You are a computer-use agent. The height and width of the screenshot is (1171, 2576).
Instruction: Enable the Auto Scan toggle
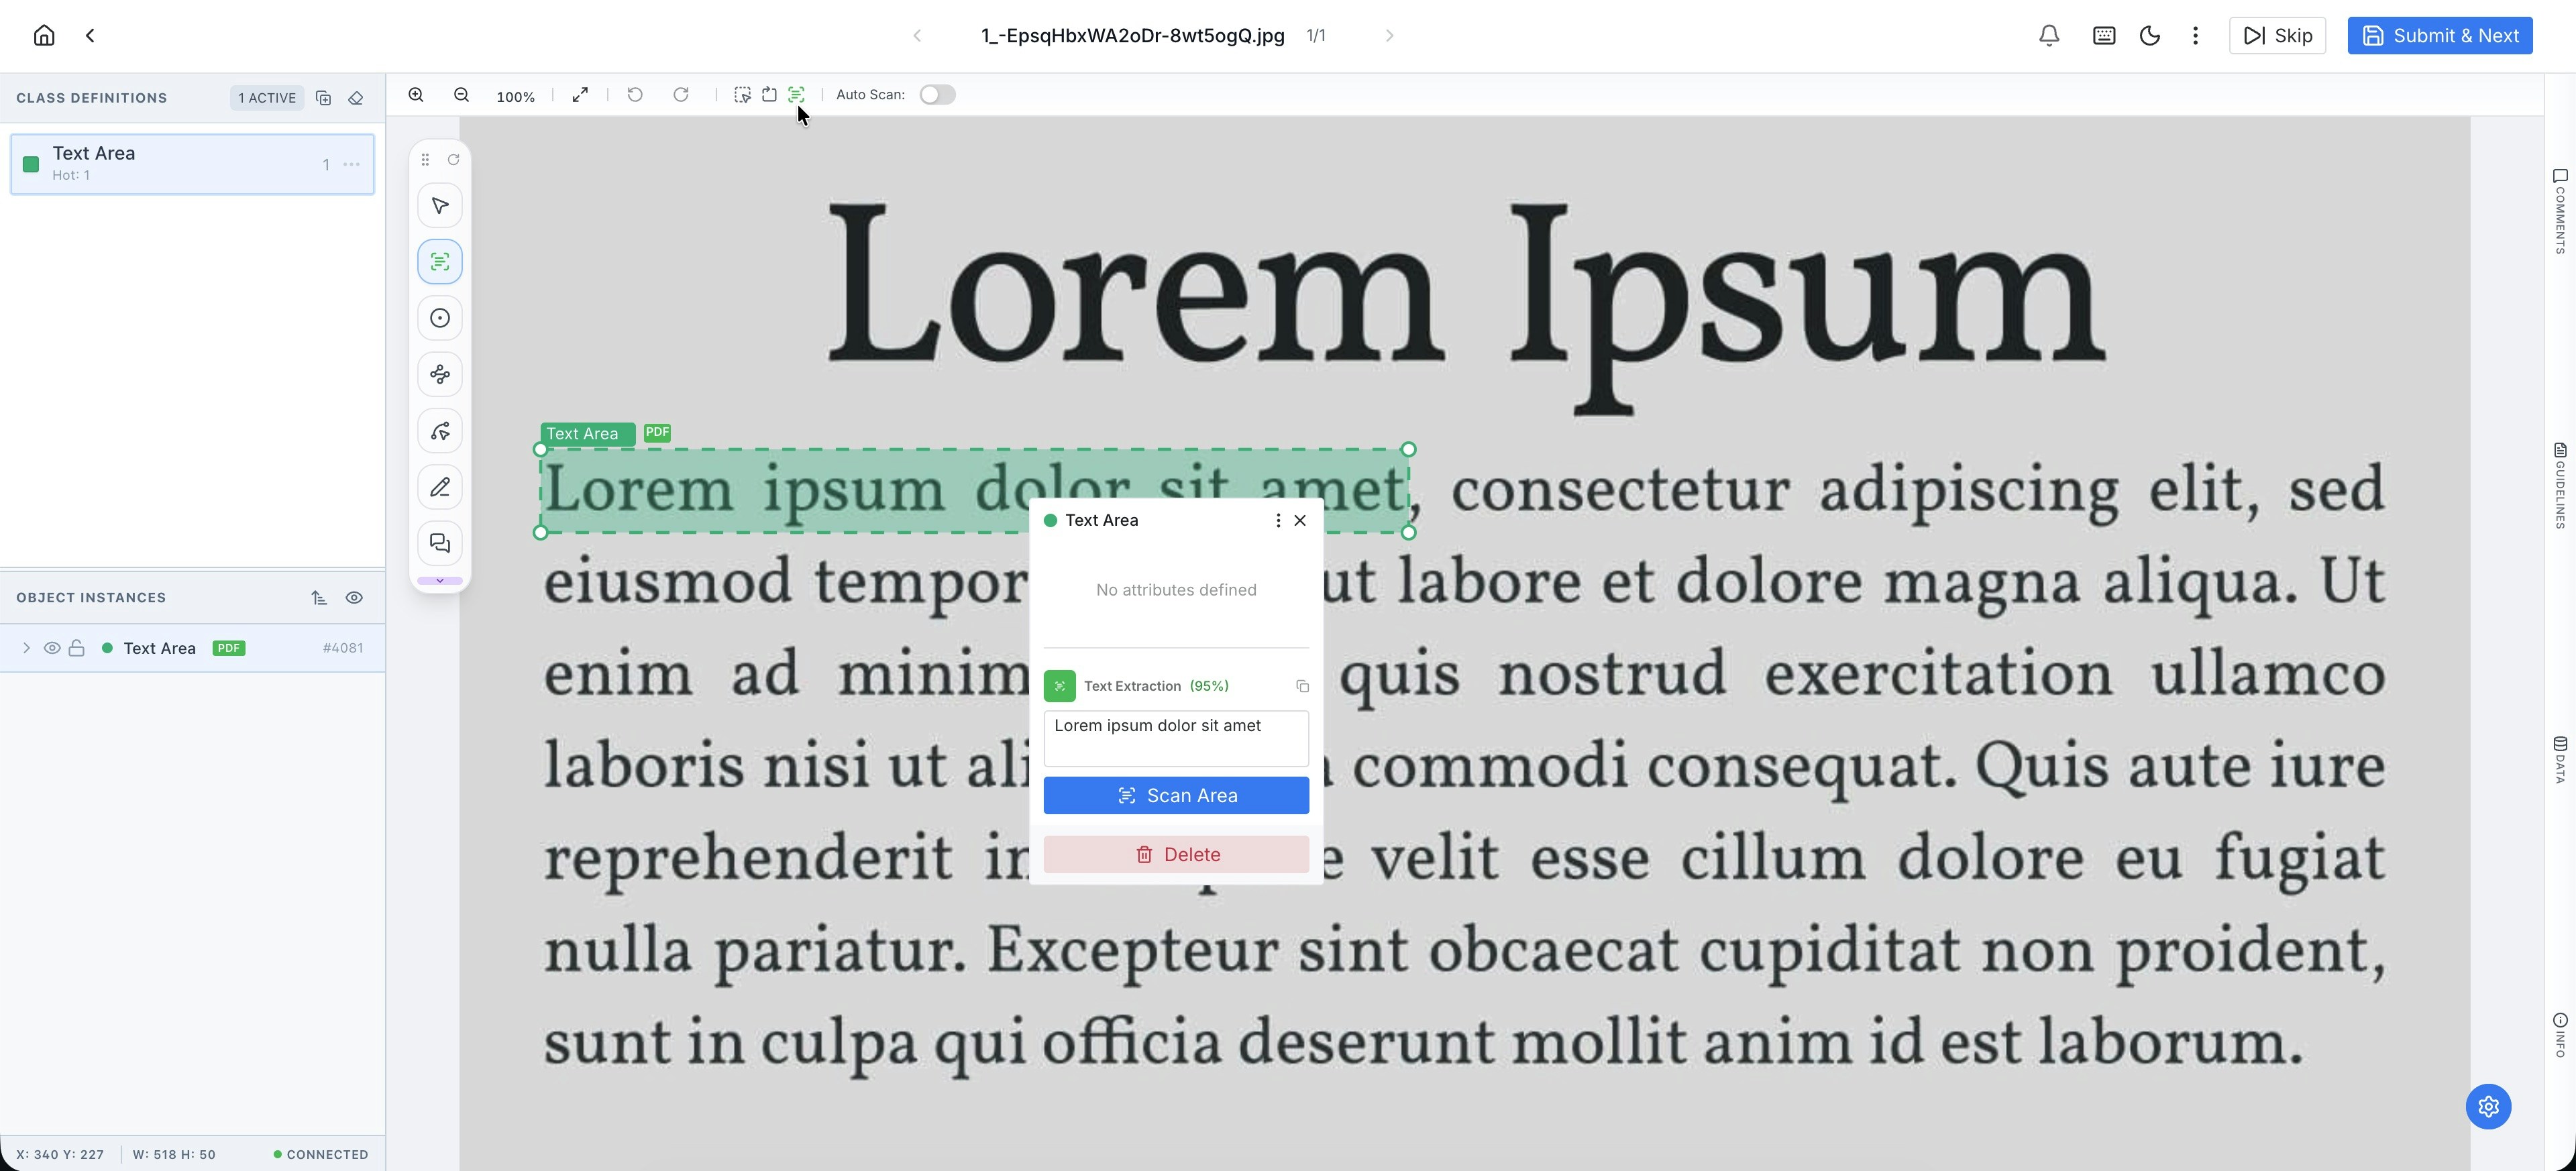tap(937, 94)
